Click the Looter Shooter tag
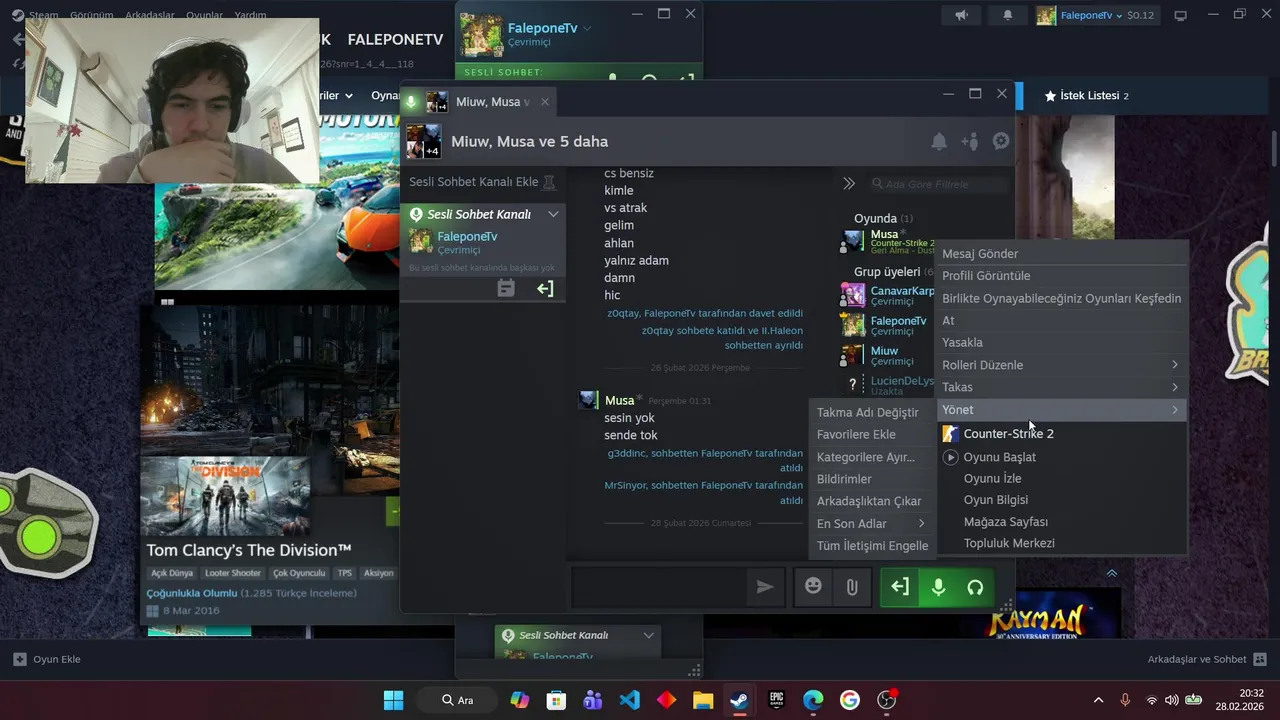1280x720 pixels. (x=233, y=573)
